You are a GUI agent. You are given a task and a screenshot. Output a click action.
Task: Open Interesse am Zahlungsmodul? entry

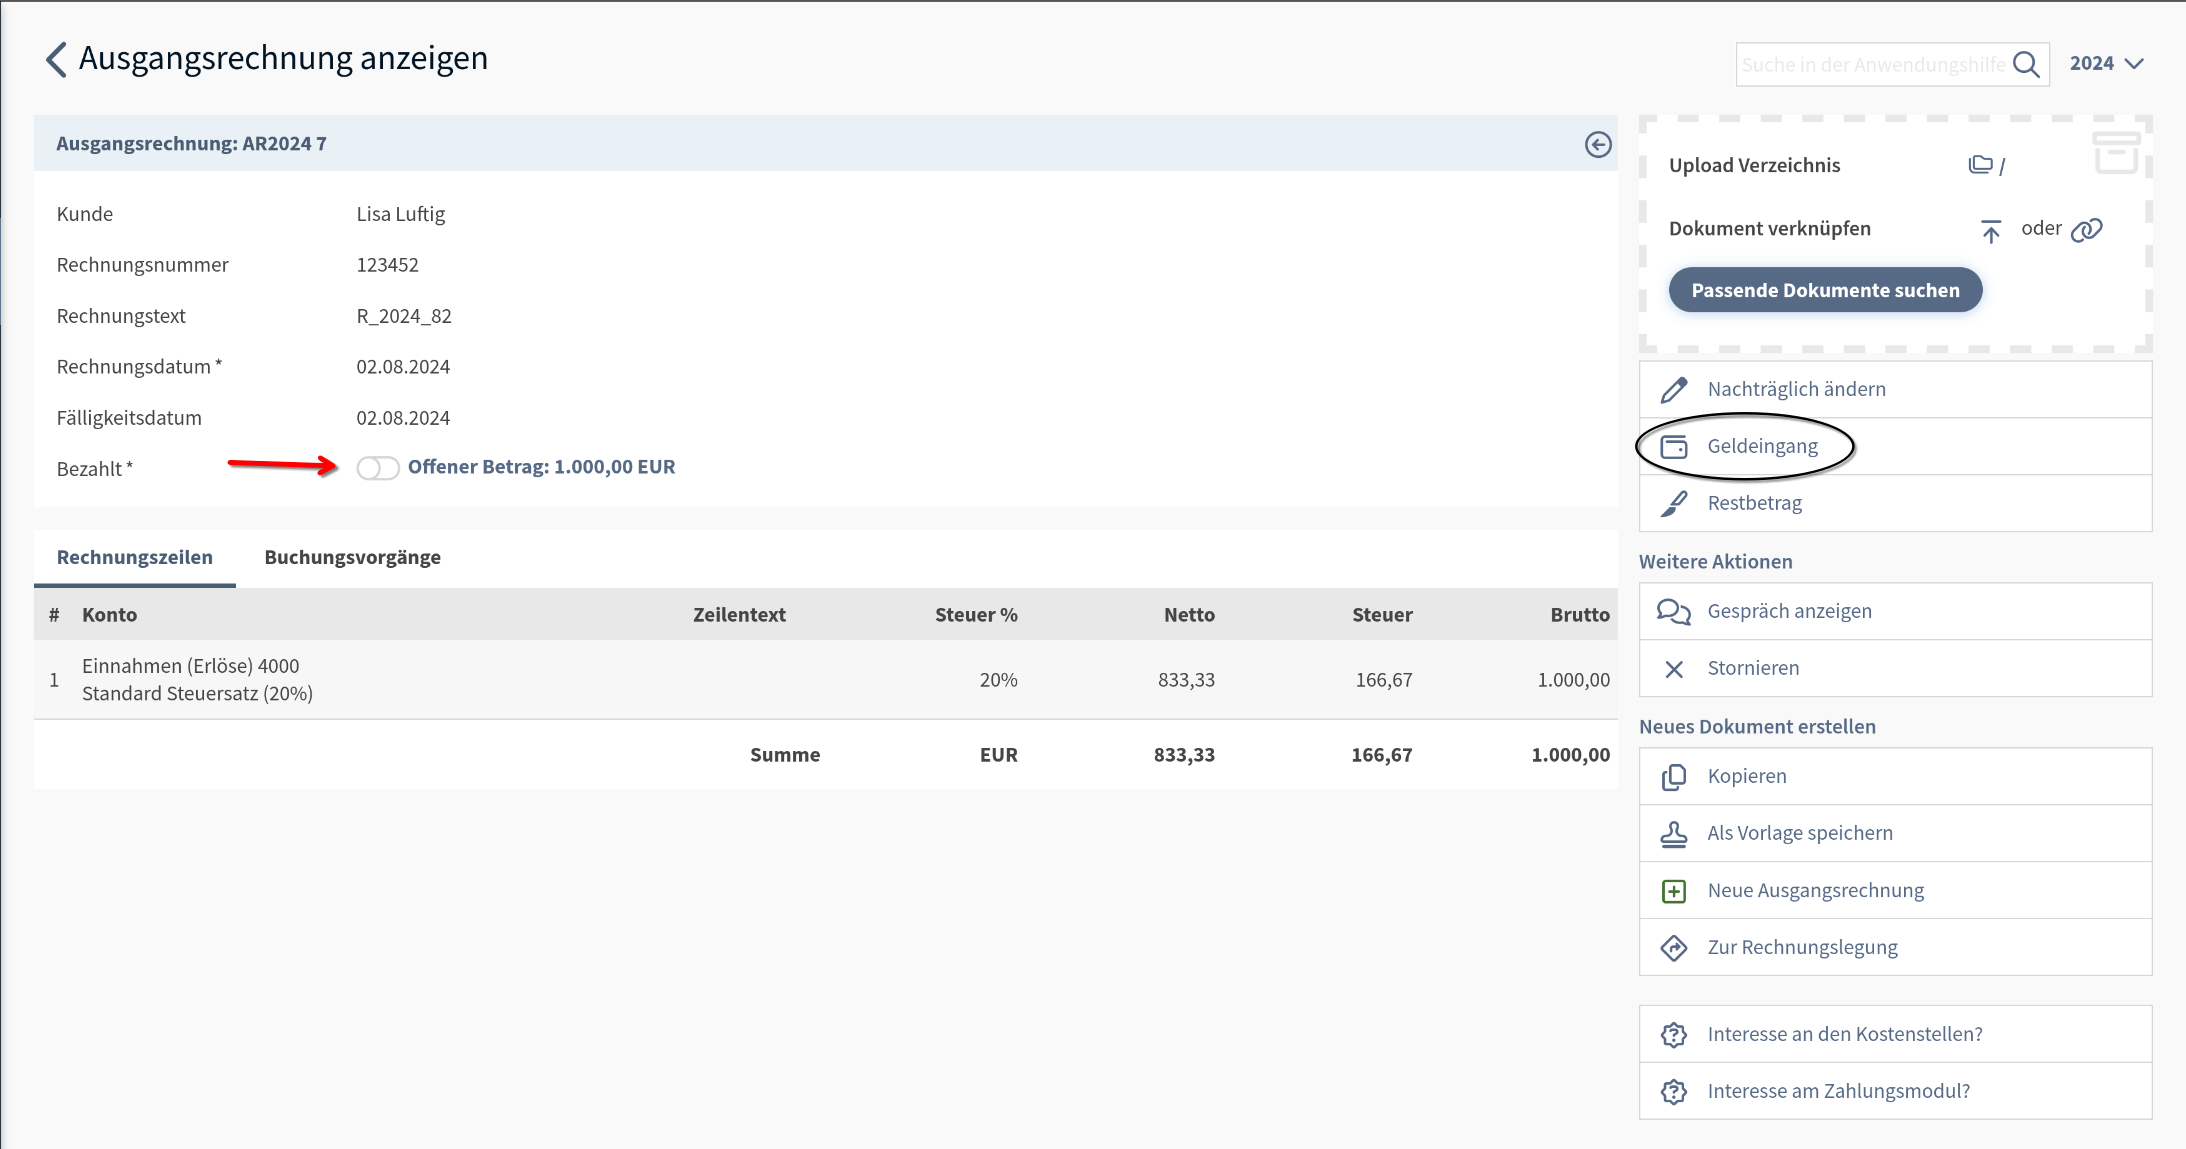(x=1838, y=1092)
